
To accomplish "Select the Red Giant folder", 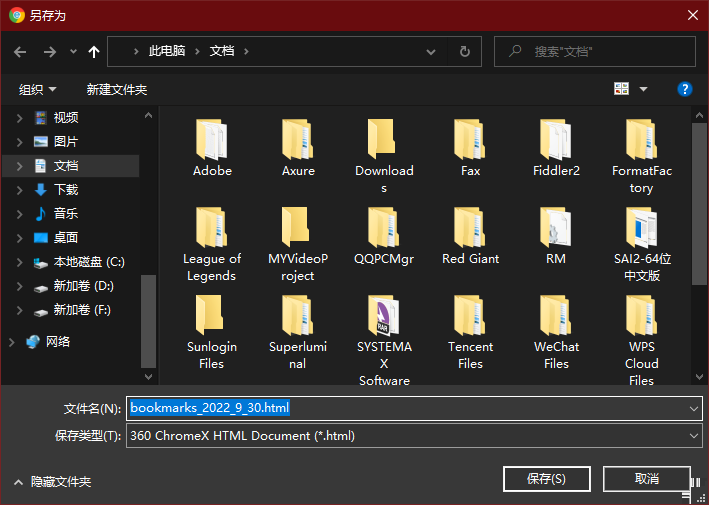I will click(470, 235).
